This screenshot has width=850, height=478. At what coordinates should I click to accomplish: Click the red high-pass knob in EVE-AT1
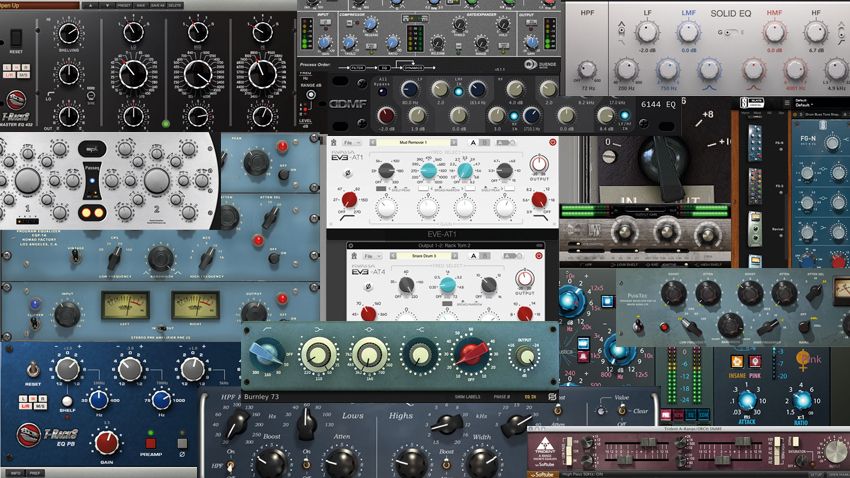pos(350,200)
